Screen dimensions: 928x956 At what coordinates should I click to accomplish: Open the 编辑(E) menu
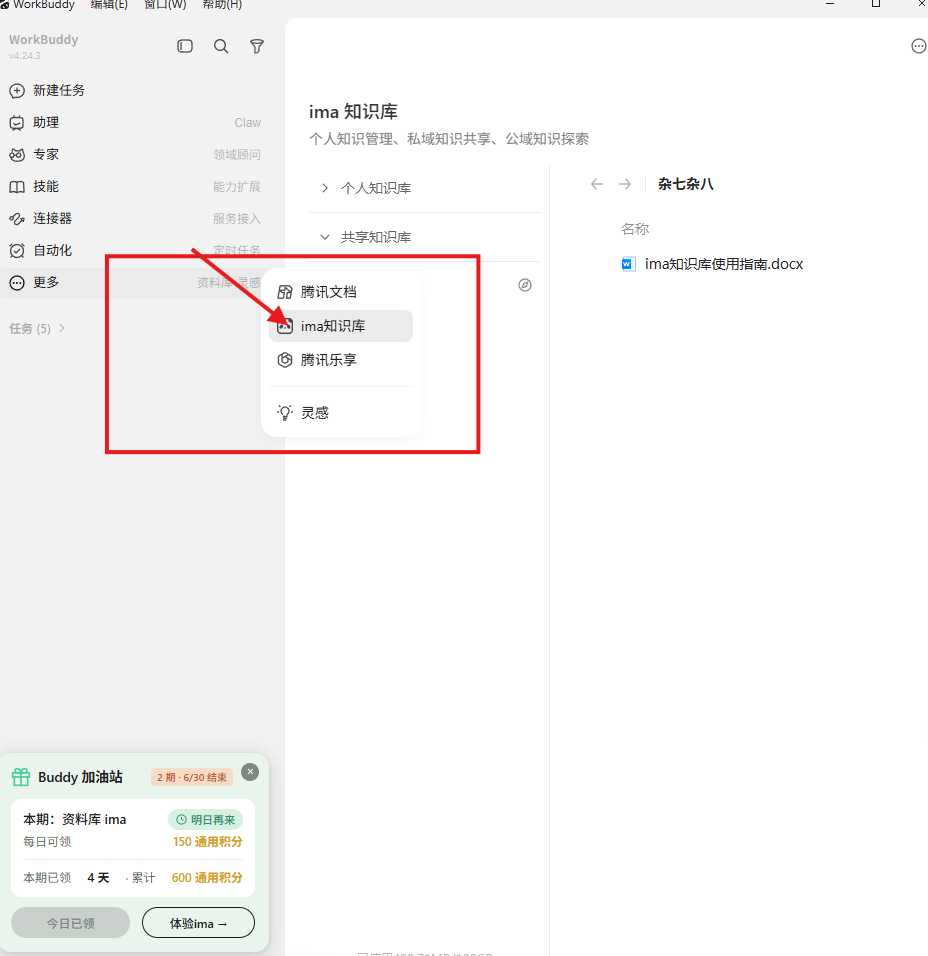pyautogui.click(x=109, y=4)
